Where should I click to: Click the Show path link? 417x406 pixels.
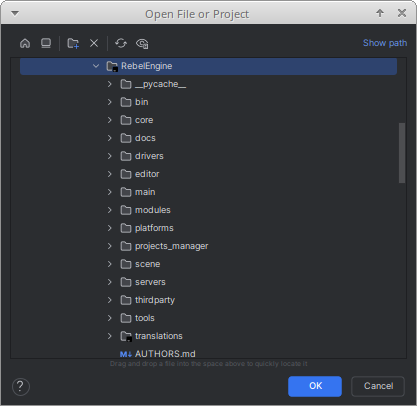[385, 43]
